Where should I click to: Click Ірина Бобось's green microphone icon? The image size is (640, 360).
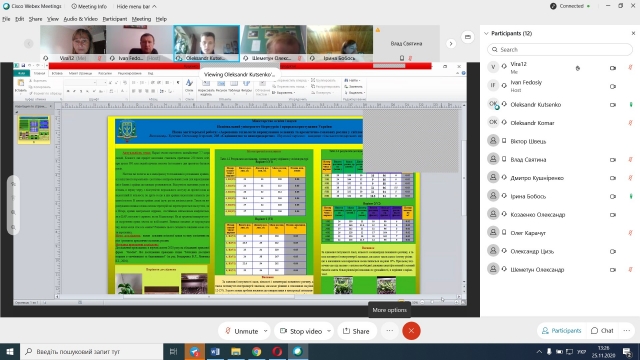631,196
